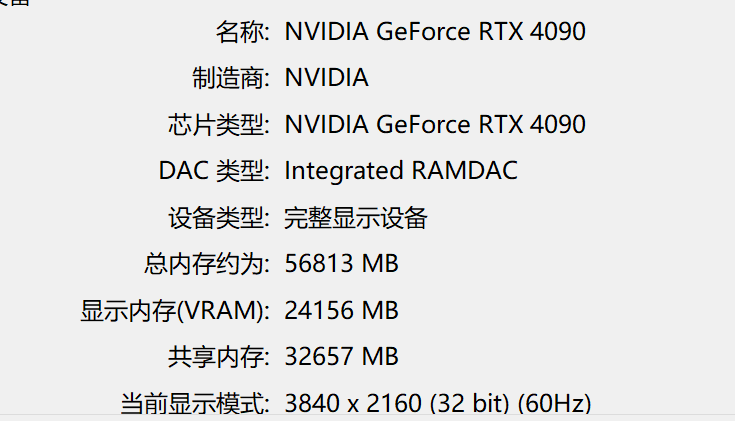735x421 pixels.
Task: Click the 总内存约为 label
Action: click(x=207, y=264)
